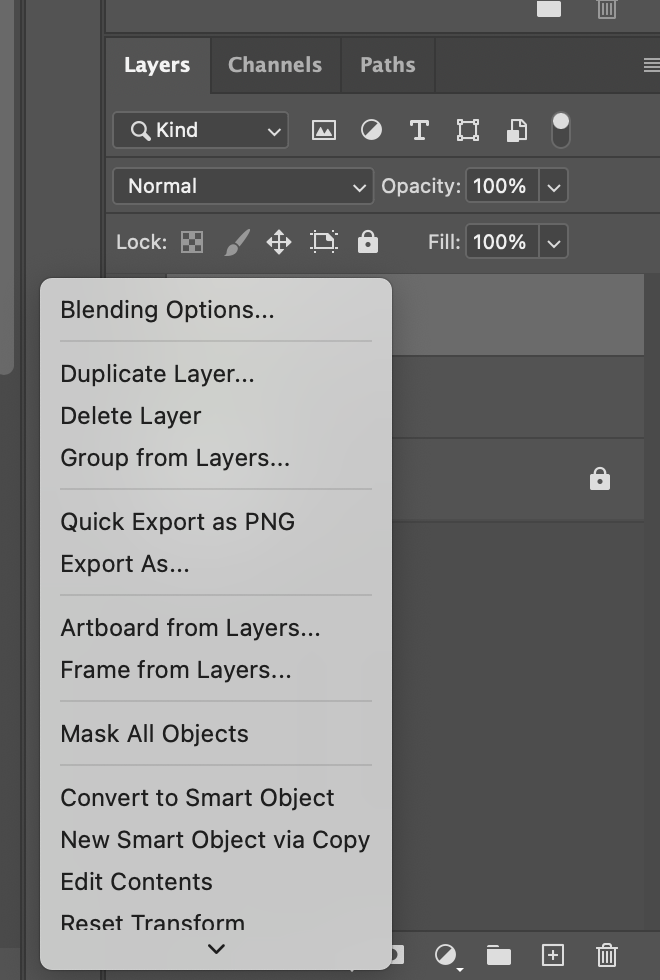Open the Fill percentage slider

(x=553, y=241)
